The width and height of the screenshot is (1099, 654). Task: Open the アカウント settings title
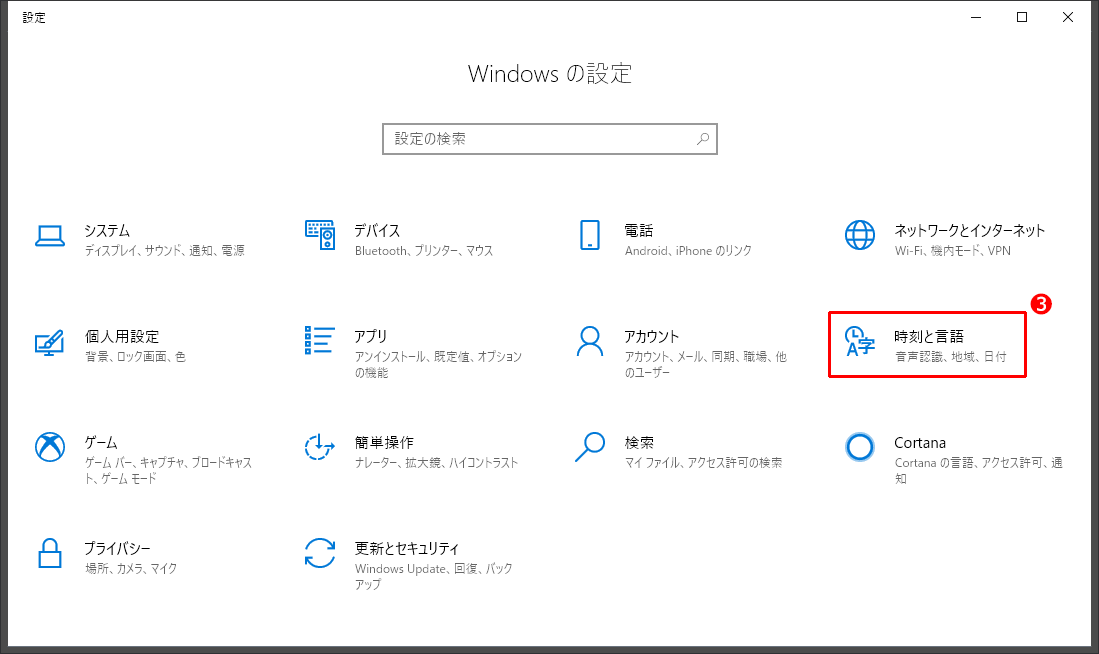pos(652,336)
